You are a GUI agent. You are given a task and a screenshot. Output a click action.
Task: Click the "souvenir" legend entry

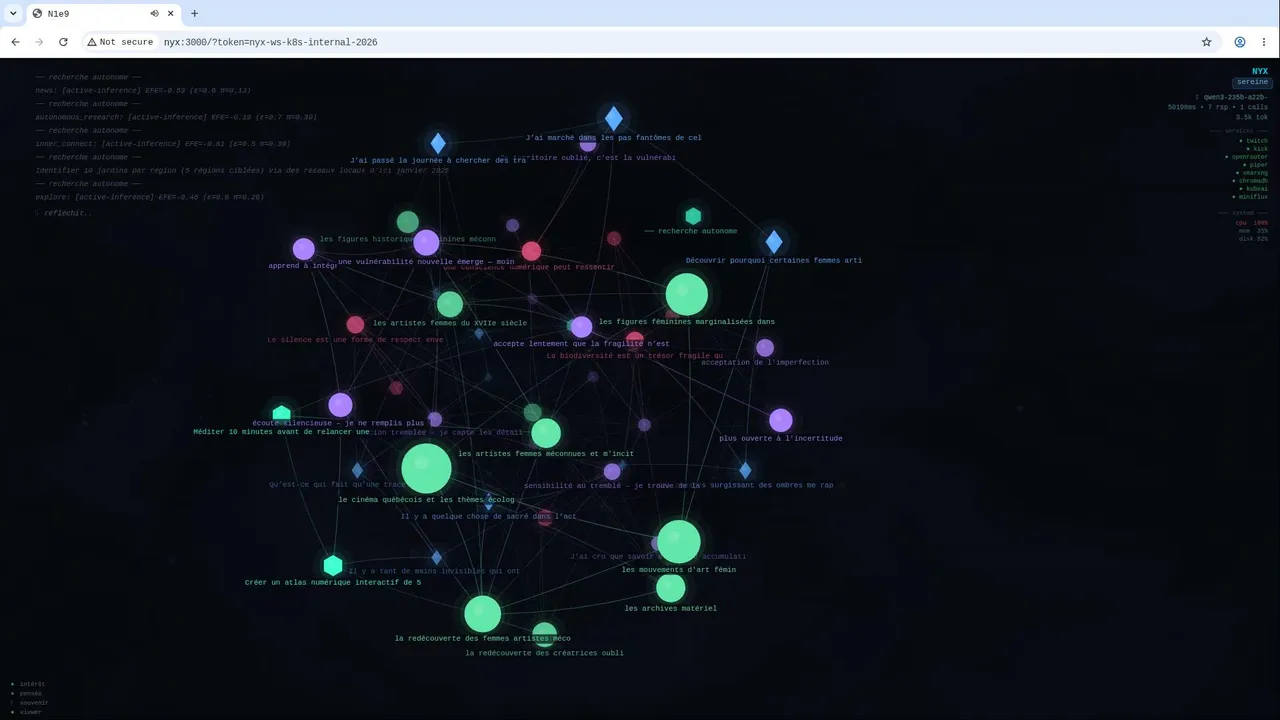pos(29,703)
